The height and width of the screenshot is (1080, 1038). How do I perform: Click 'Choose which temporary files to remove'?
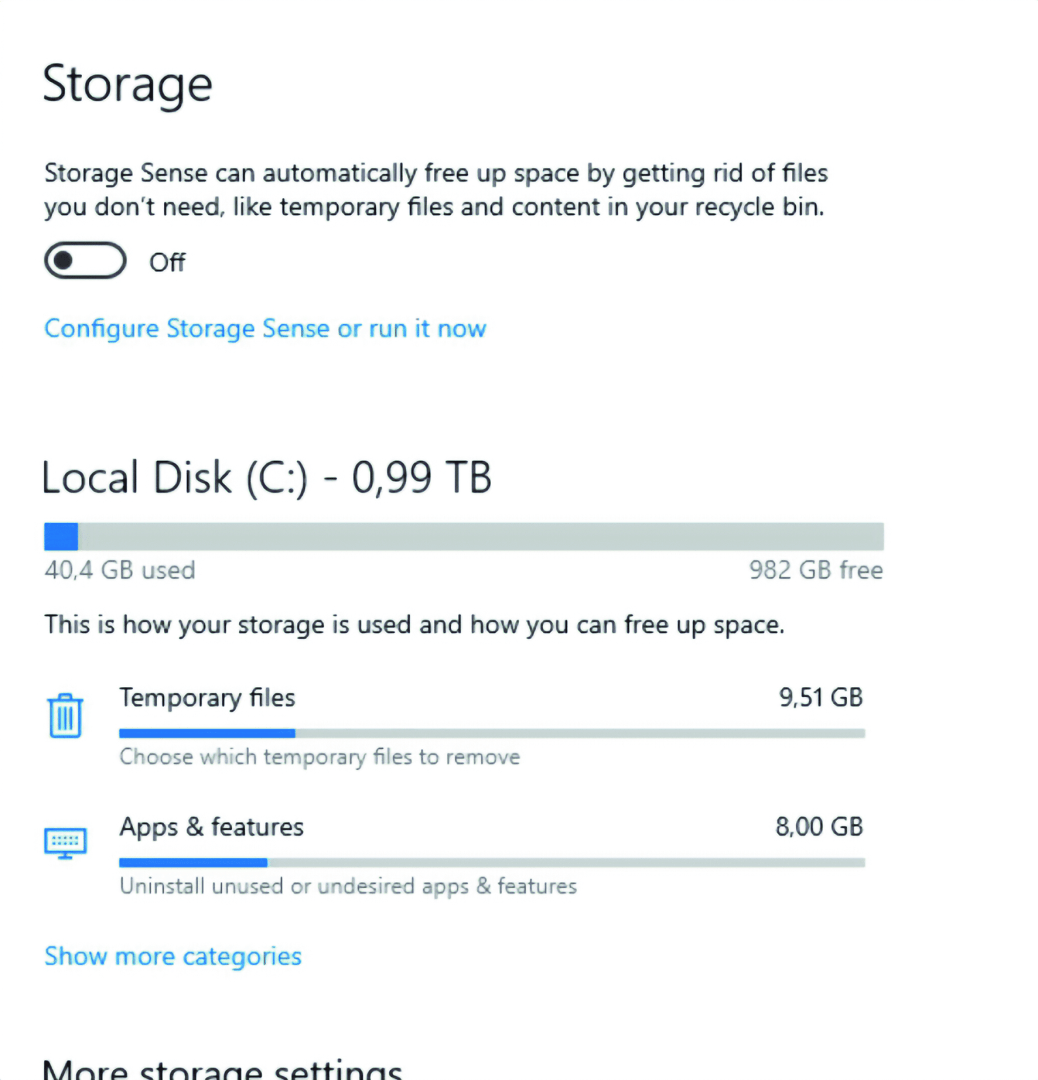pyautogui.click(x=320, y=757)
